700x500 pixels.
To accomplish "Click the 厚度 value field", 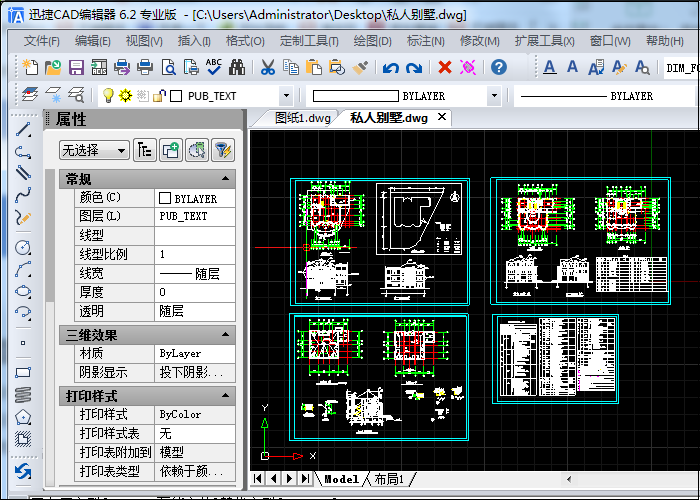I will [195, 292].
